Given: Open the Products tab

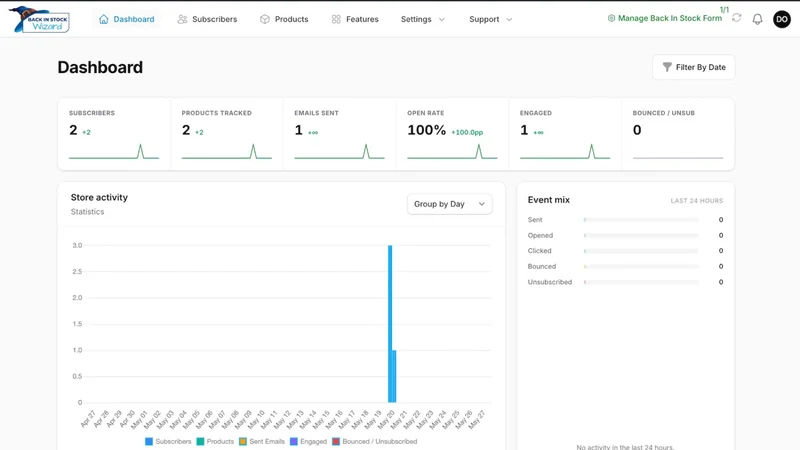Looking at the screenshot, I should tap(284, 19).
